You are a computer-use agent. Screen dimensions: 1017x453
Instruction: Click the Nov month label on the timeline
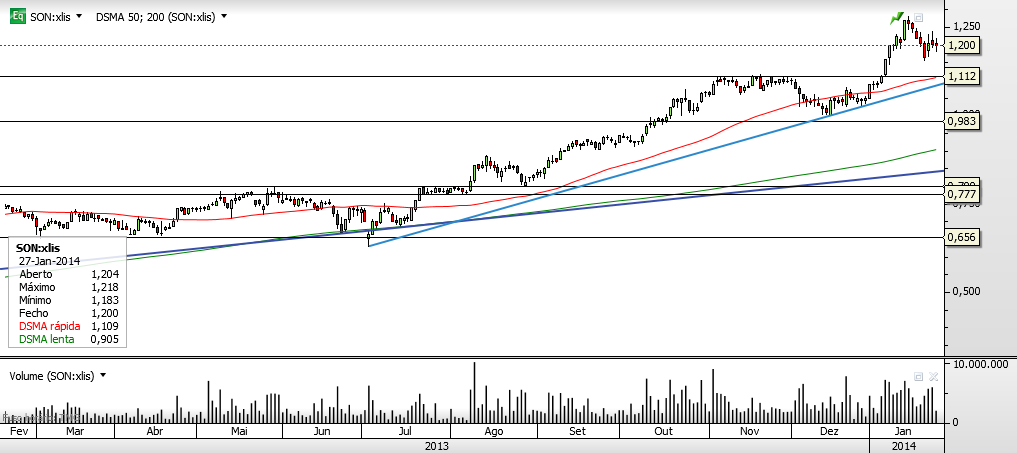click(x=748, y=431)
